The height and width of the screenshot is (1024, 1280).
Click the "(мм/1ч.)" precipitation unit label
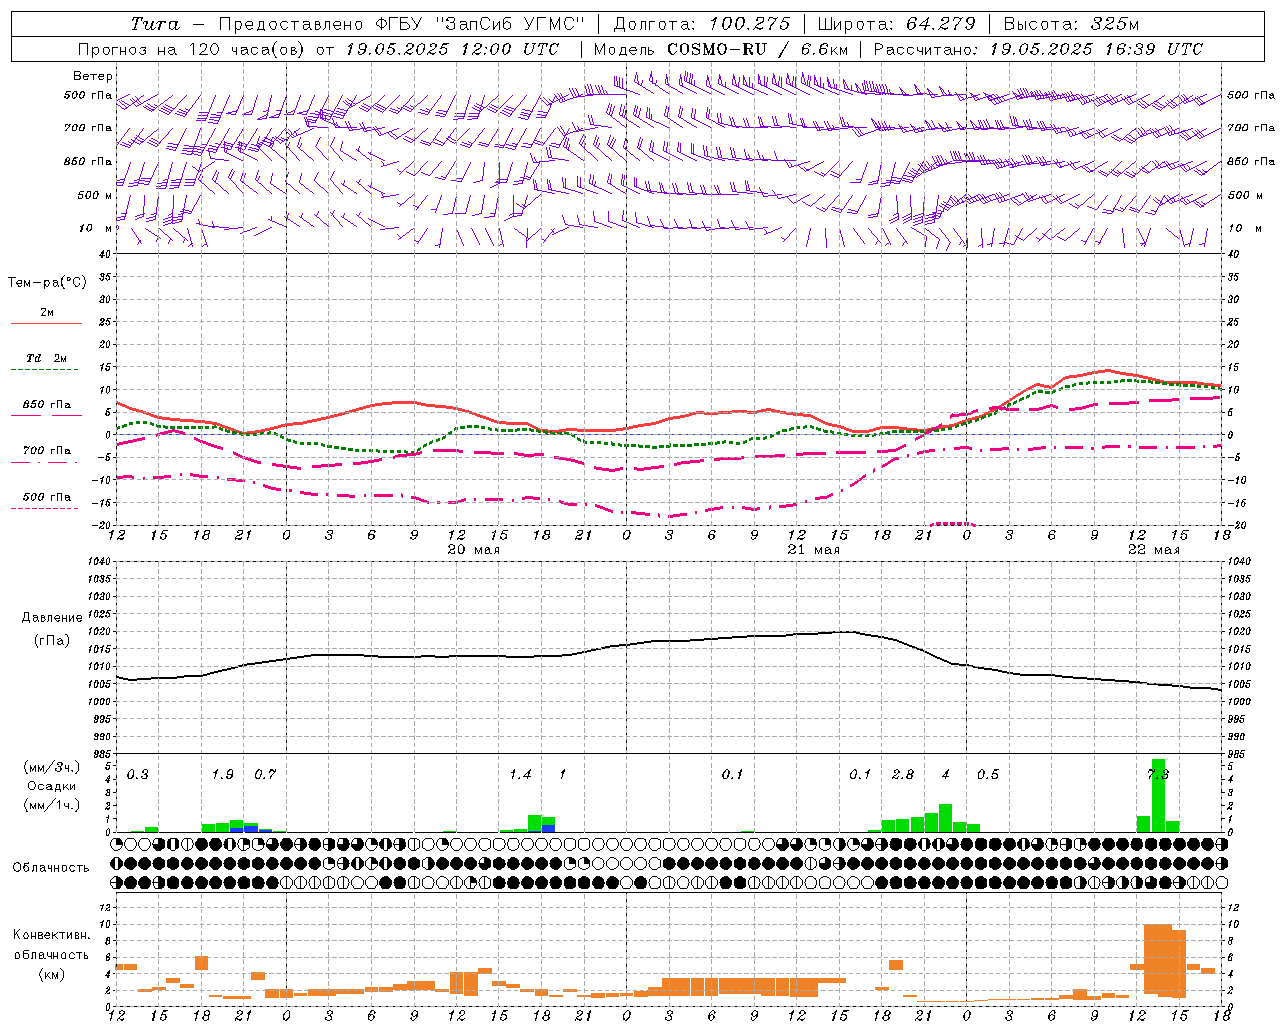click(x=51, y=805)
